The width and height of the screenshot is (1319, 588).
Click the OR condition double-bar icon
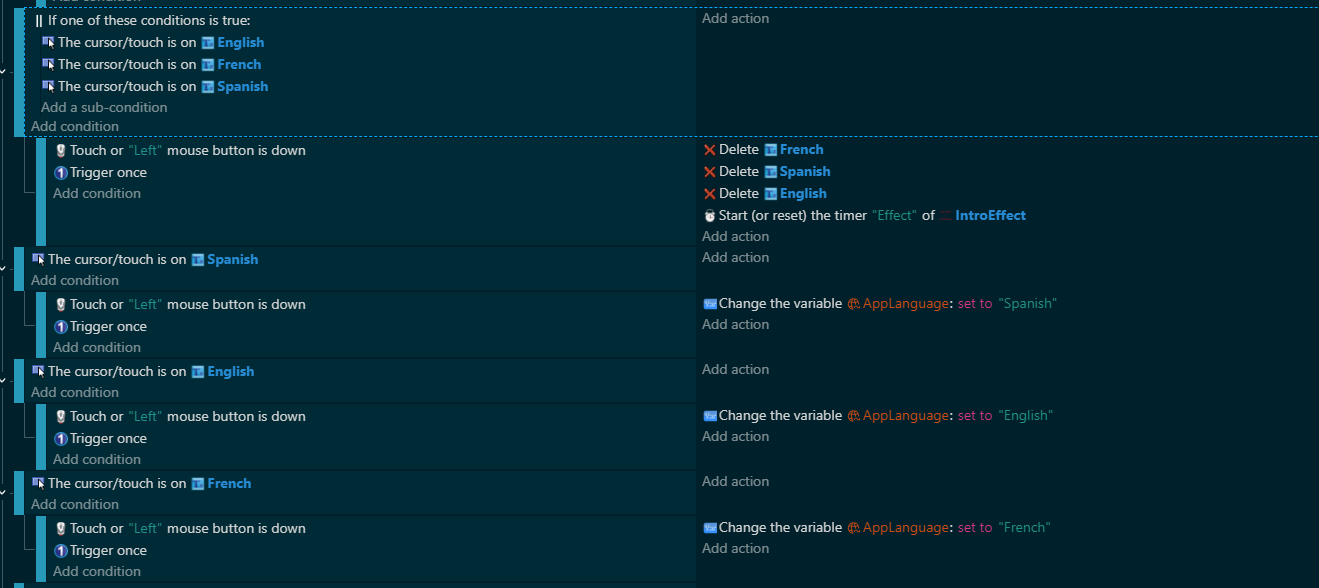pos(39,21)
